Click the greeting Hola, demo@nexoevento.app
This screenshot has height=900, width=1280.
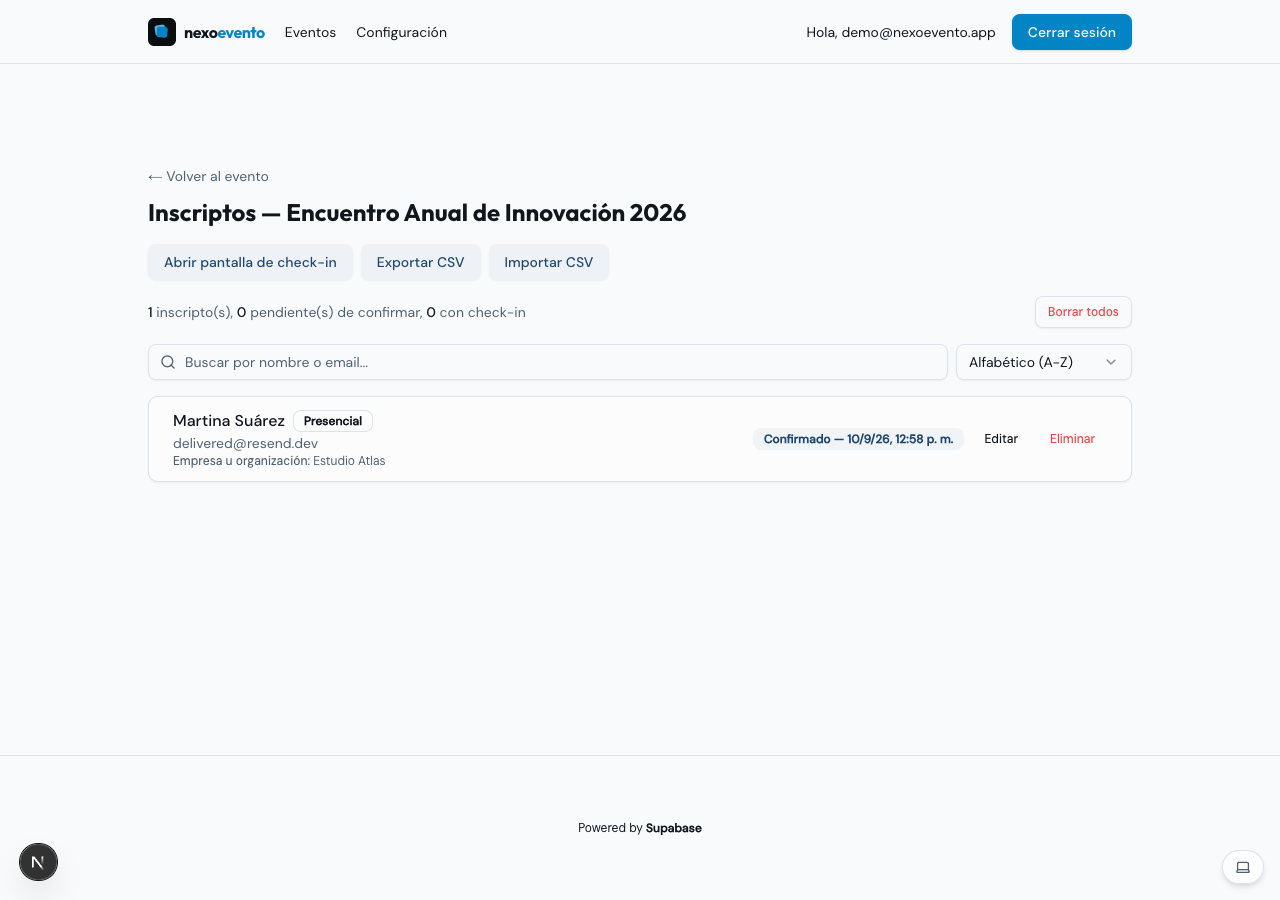point(901,32)
